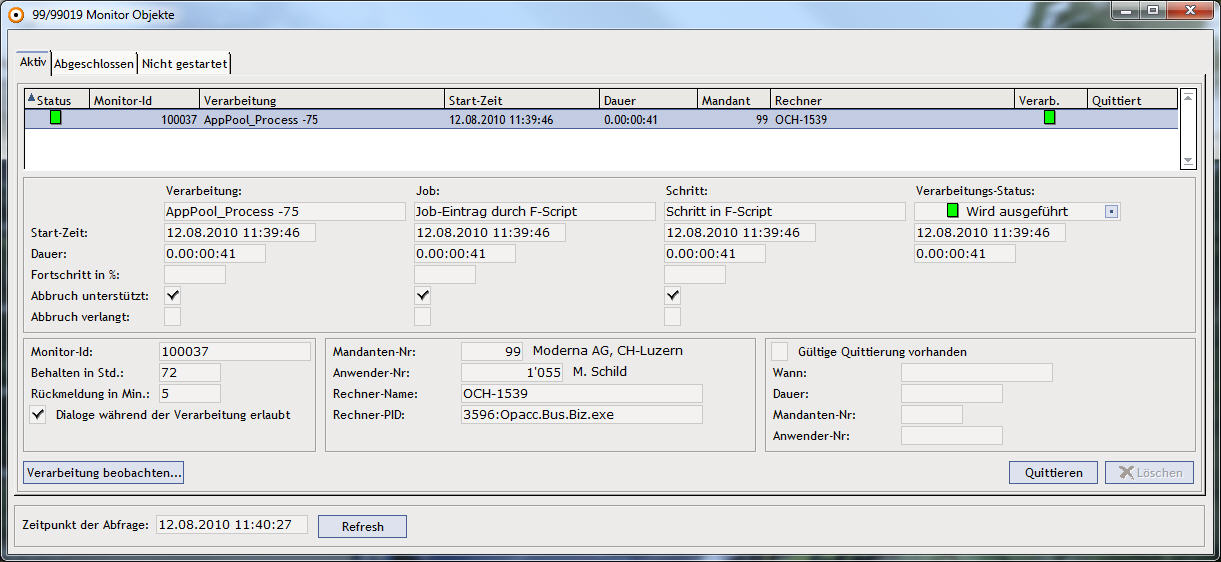Click Moderna AG, CH-Luzern text
This screenshot has height=562, width=1221.
608,351
